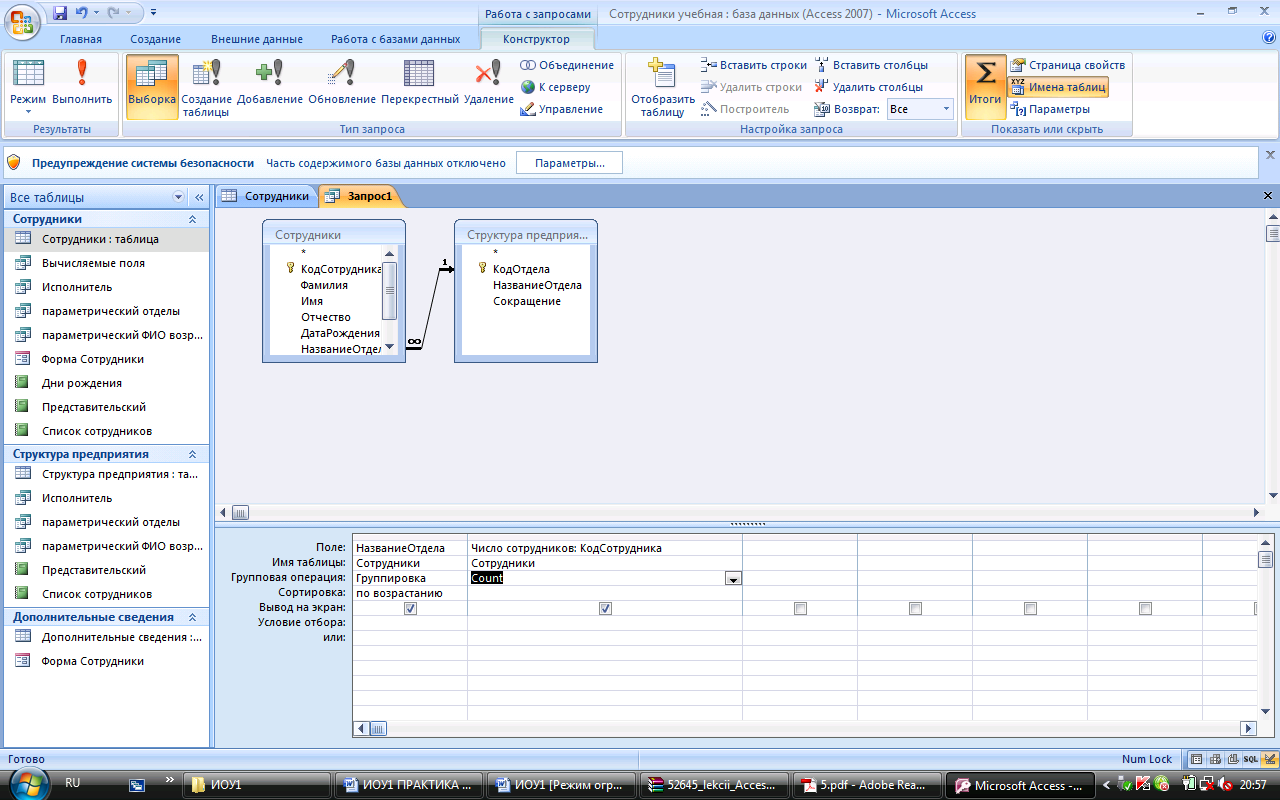Close the security warning bar
This screenshot has height=800, width=1280.
[x=1270, y=155]
